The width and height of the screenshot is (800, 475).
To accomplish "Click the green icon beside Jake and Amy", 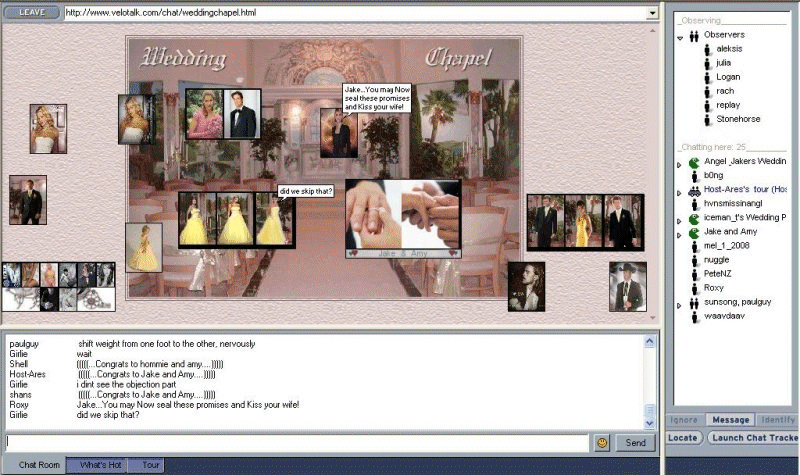I will click(693, 232).
